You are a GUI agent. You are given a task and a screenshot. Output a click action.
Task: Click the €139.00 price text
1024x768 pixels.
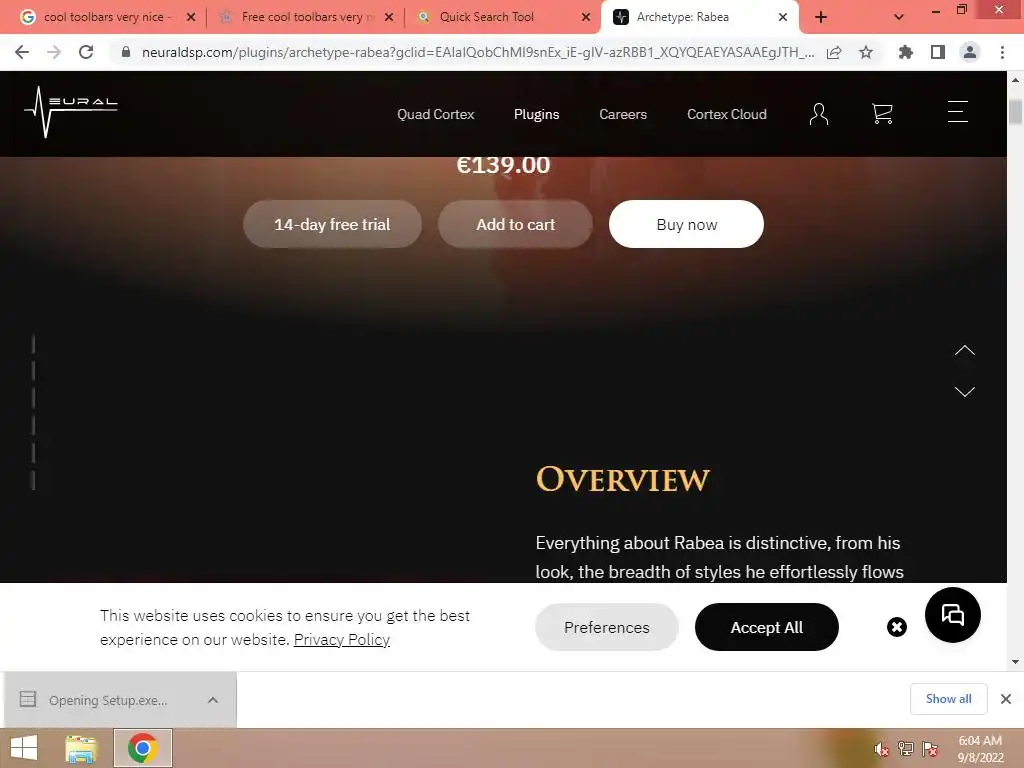(503, 165)
